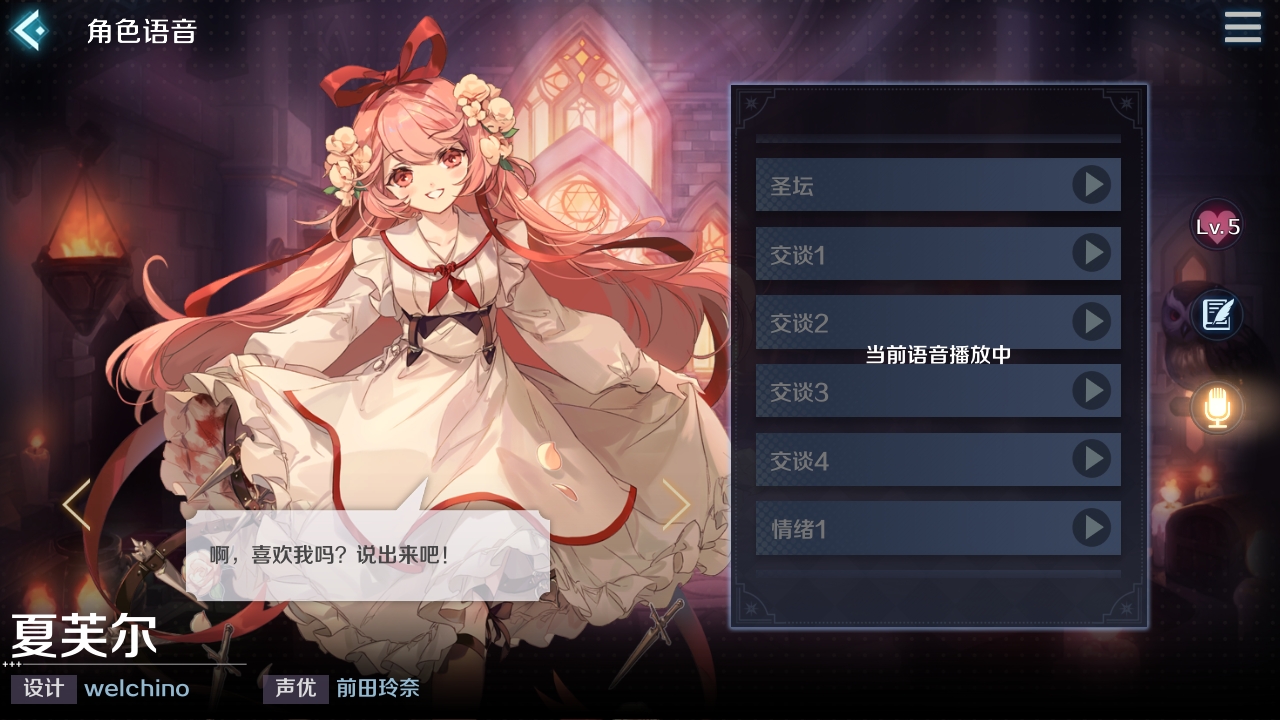Click the voice actor name 前田玲奈
Image resolution: width=1280 pixels, height=720 pixels.
click(x=378, y=689)
